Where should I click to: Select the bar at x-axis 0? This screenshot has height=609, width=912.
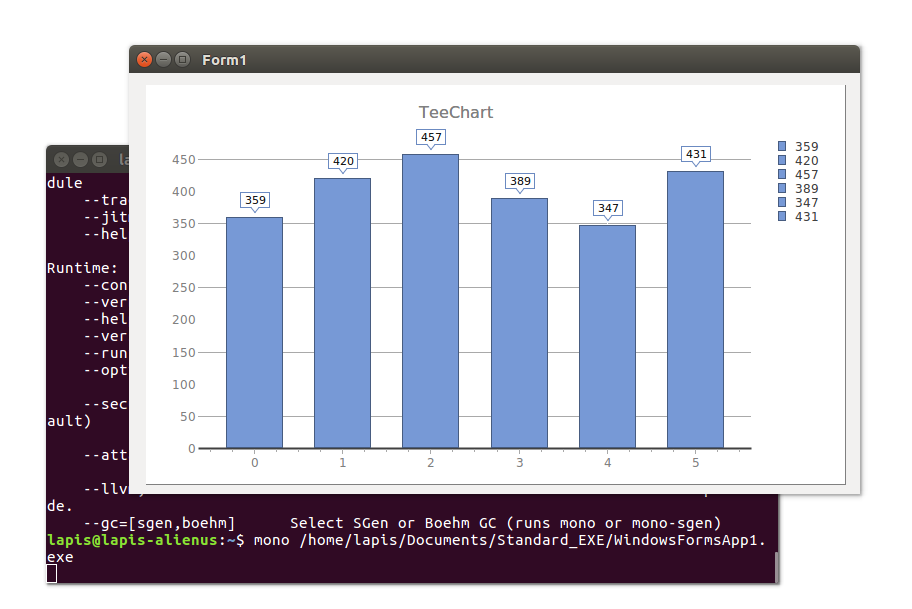[x=254, y=333]
